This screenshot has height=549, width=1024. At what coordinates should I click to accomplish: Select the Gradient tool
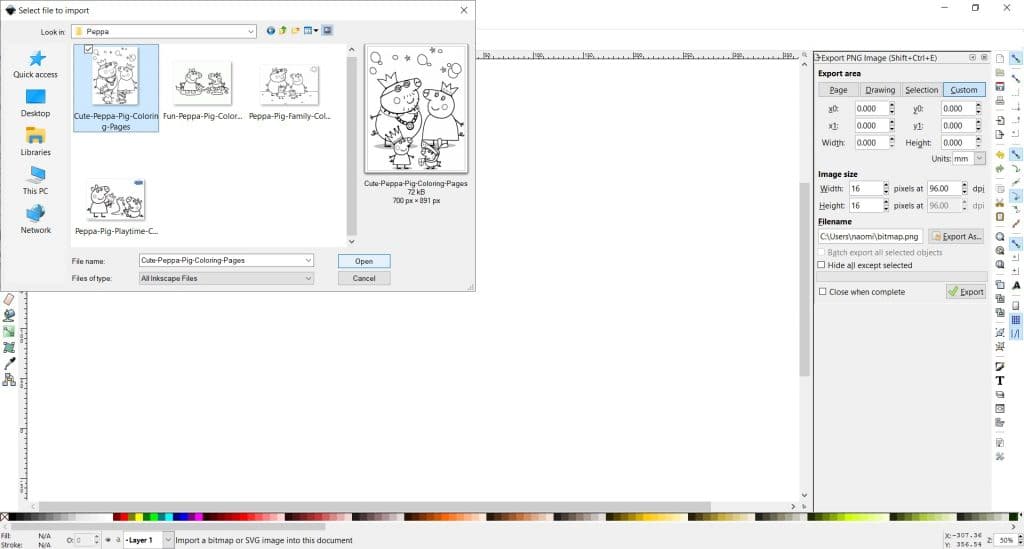coord(8,332)
